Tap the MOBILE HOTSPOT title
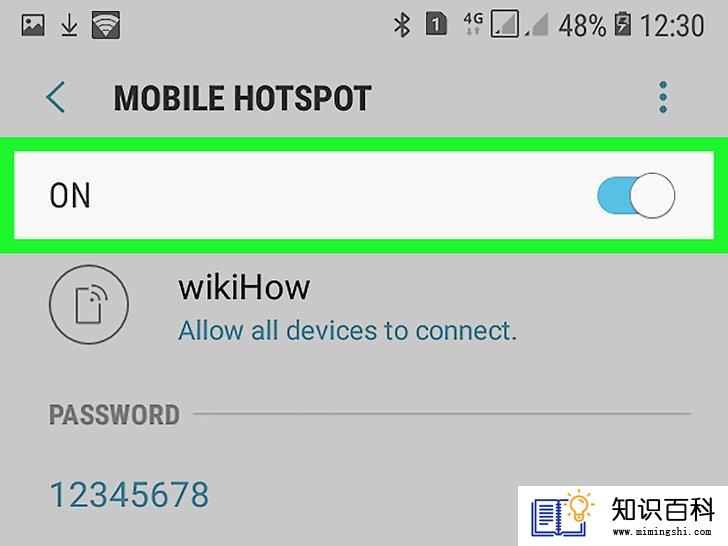 coord(242,98)
